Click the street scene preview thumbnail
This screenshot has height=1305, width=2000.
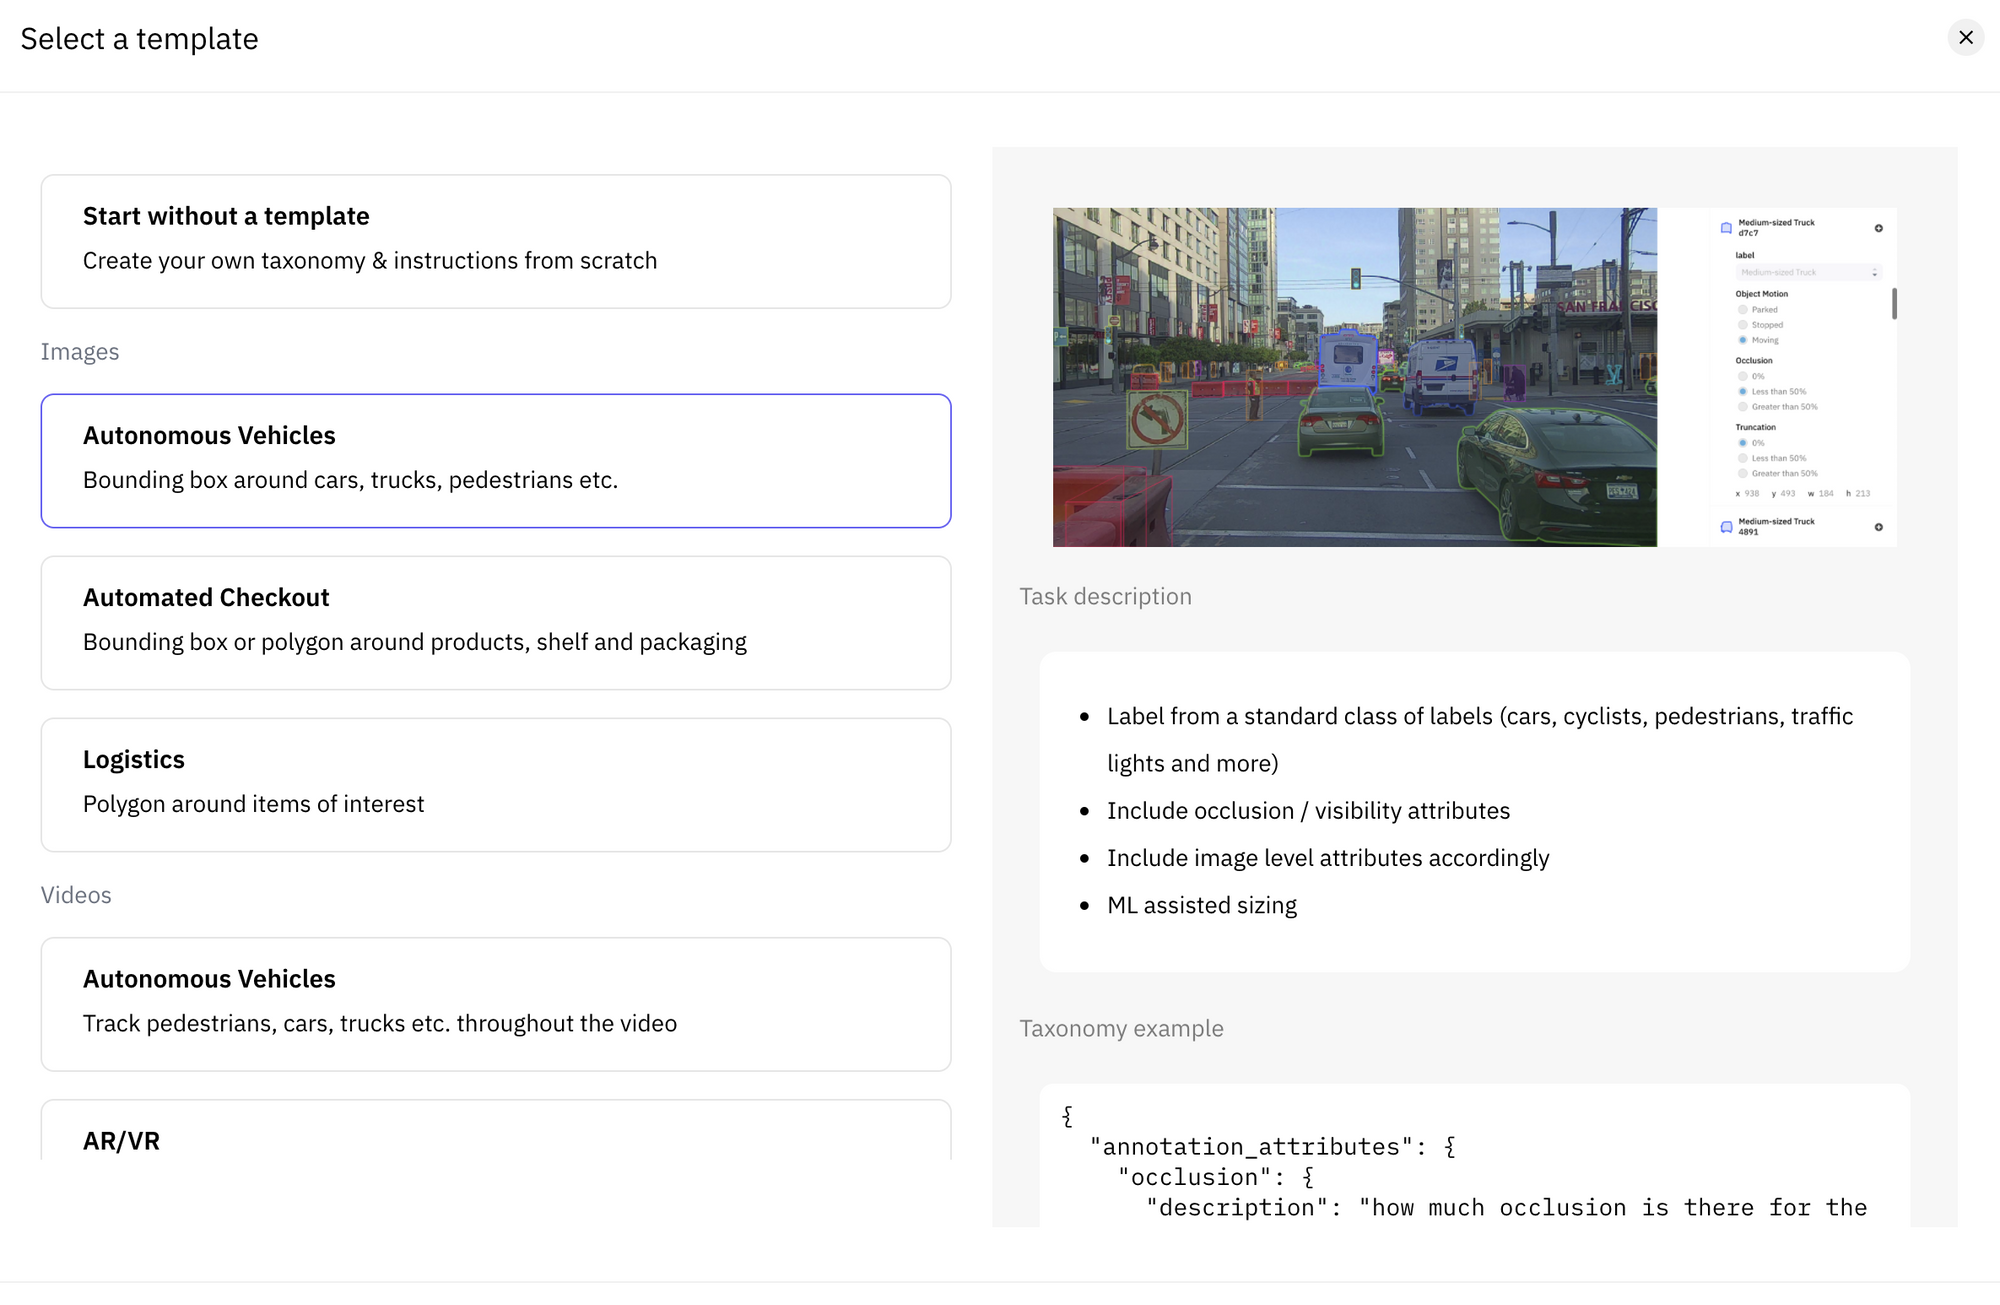tap(1354, 377)
